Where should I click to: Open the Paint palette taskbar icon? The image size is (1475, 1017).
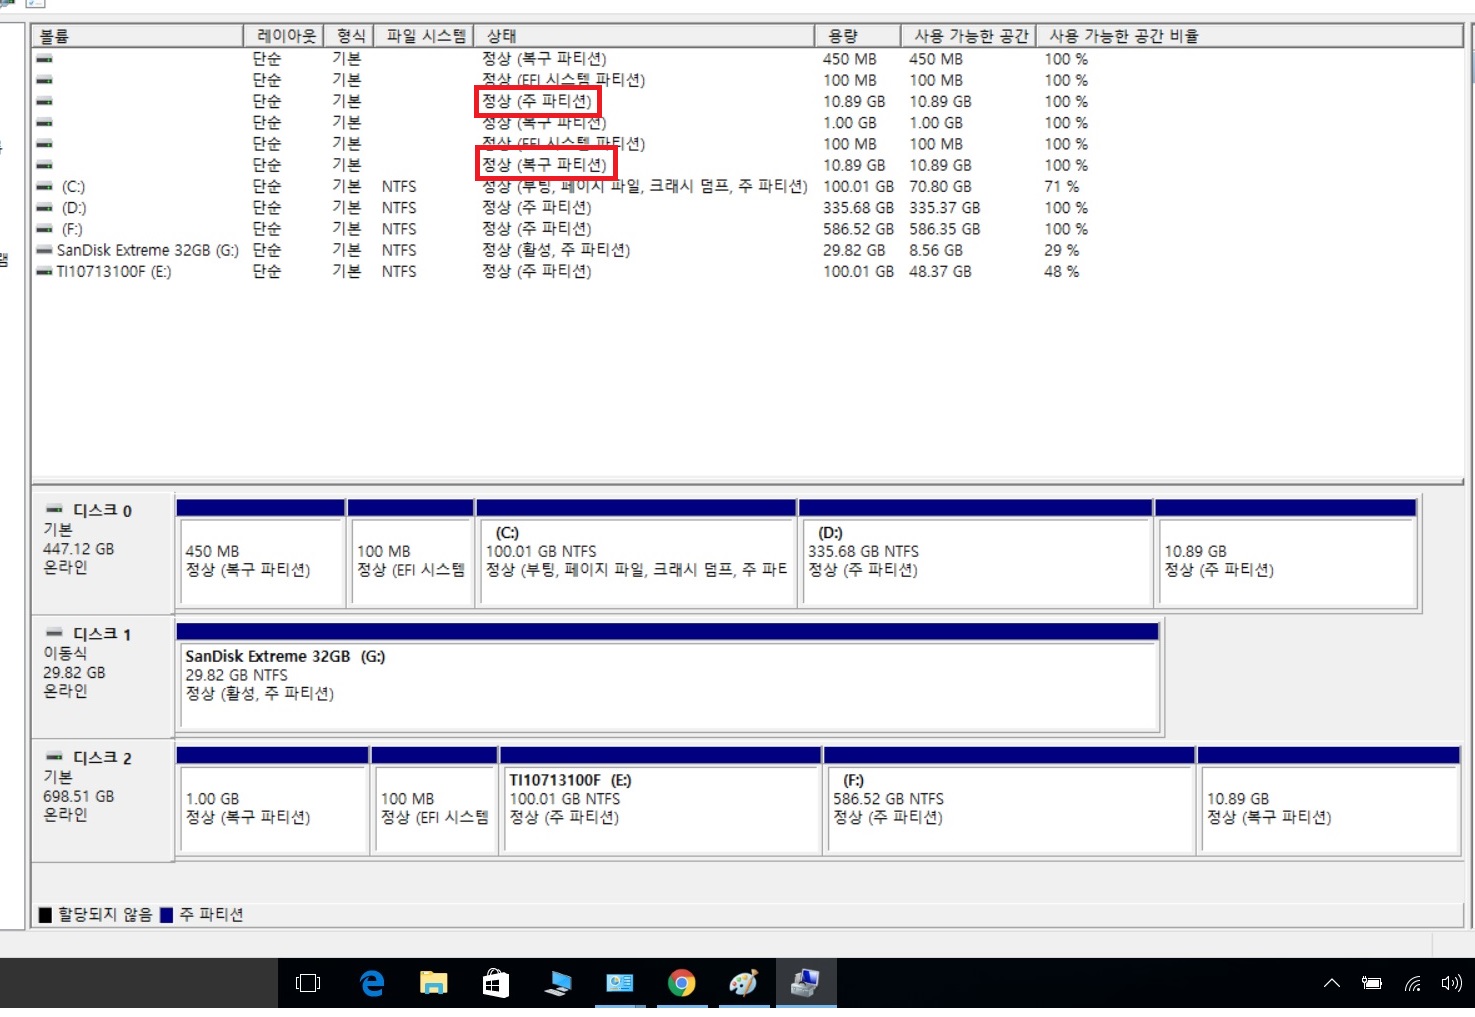click(x=743, y=983)
